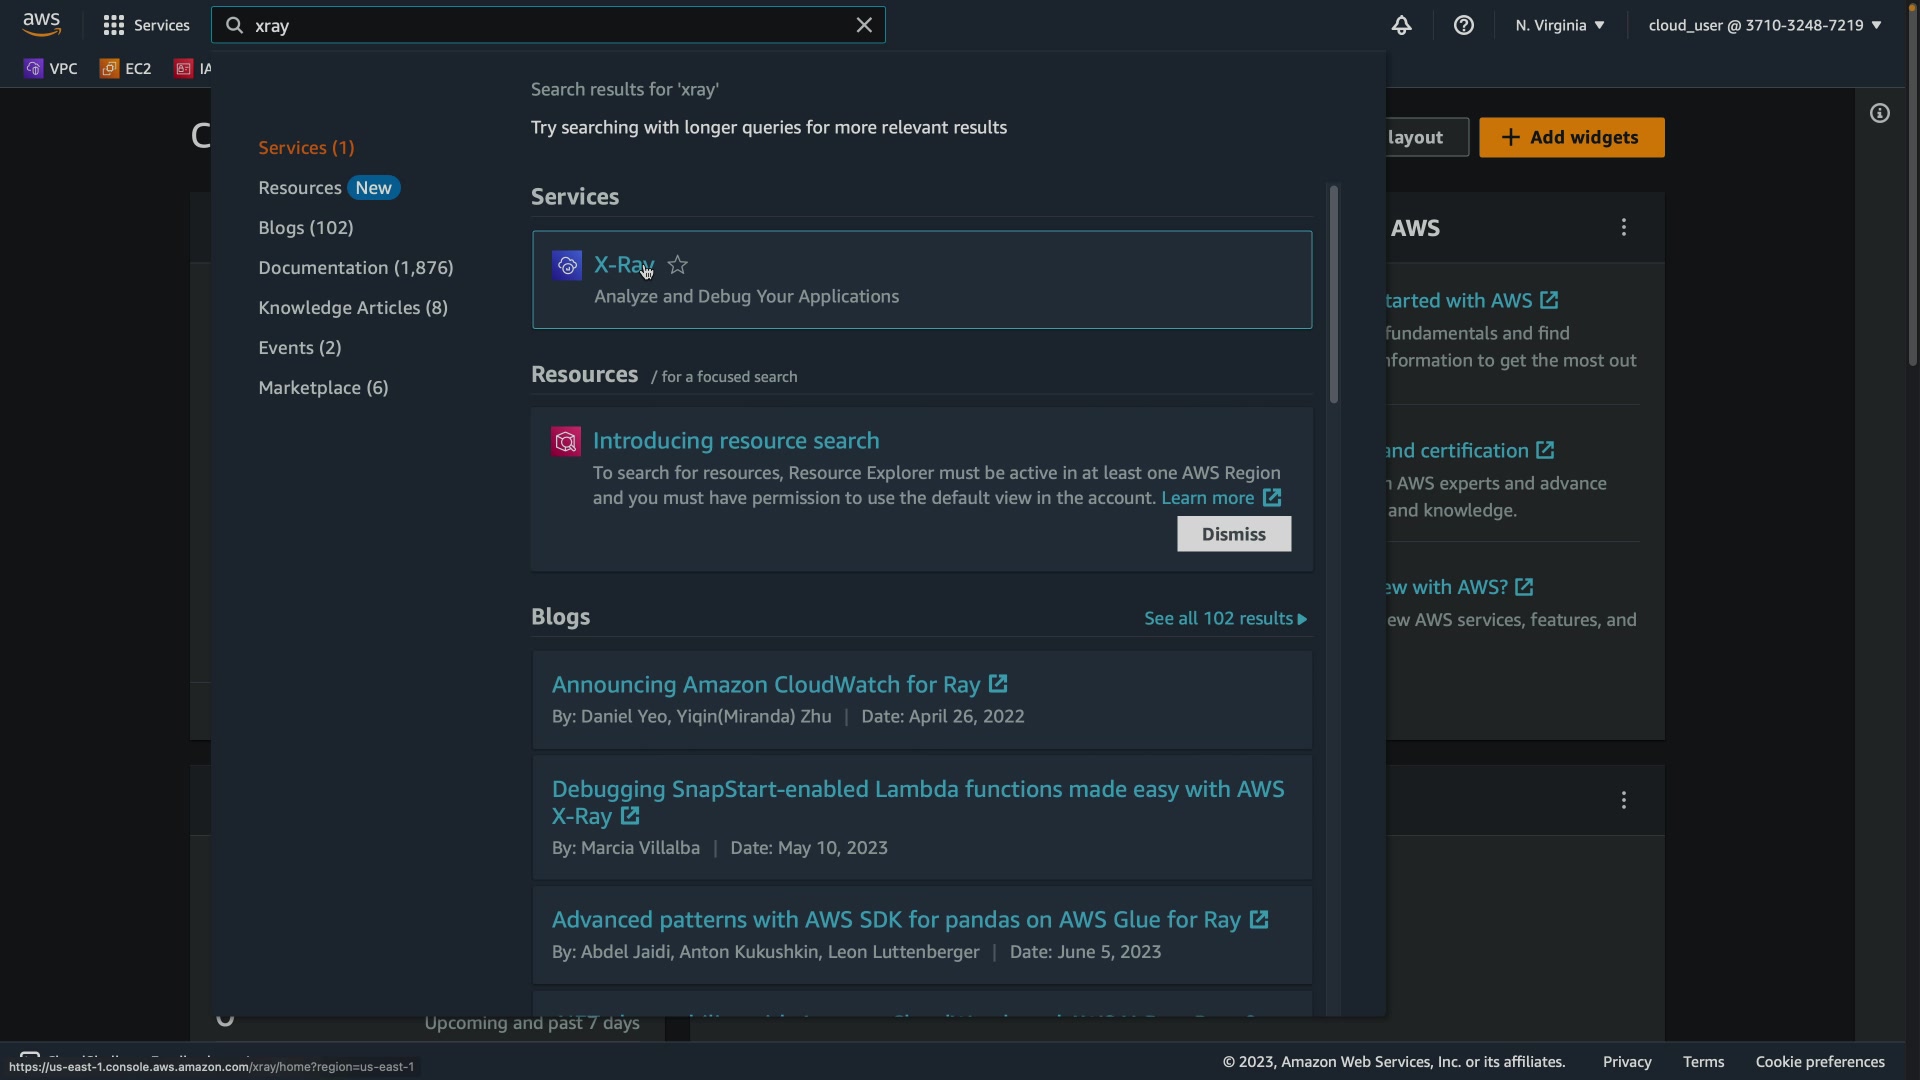The height and width of the screenshot is (1080, 1920).
Task: Select the Knowledge Articles (8) category
Action: coord(352,308)
